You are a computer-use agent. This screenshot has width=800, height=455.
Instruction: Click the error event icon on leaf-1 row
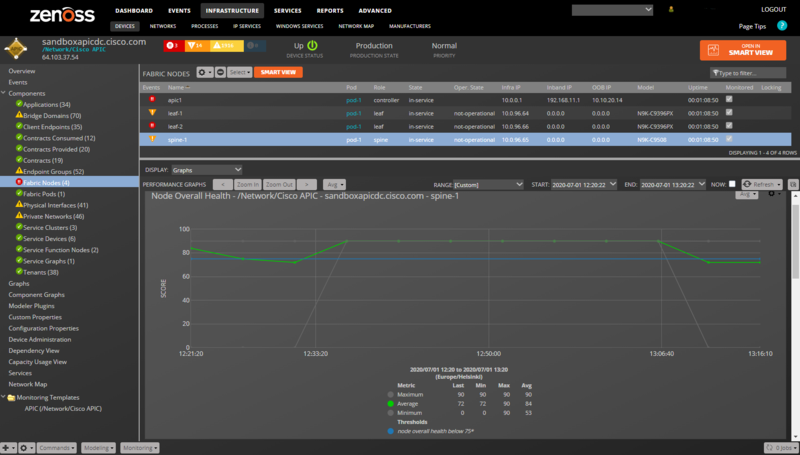(x=152, y=113)
